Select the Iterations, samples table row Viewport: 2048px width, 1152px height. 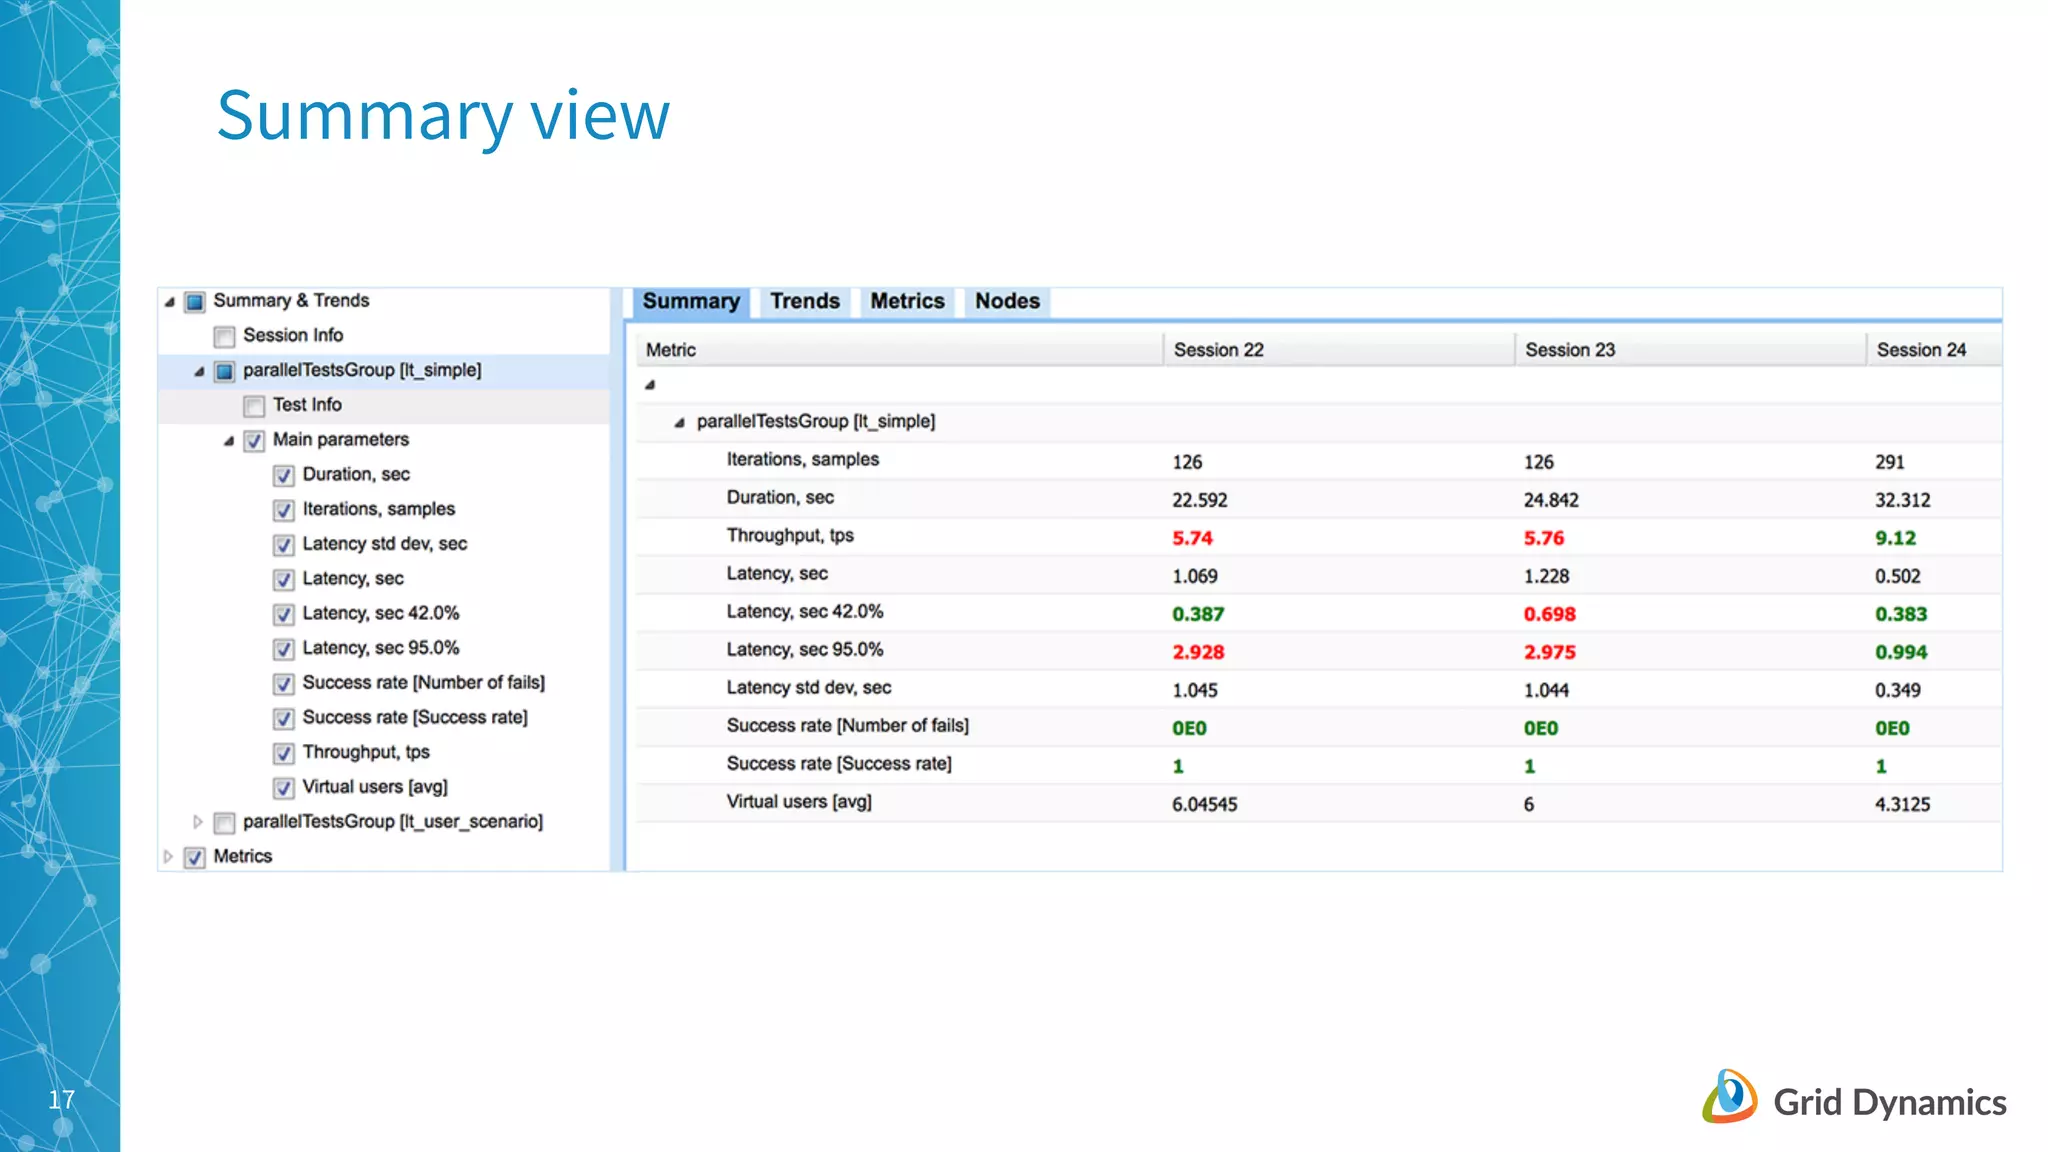coord(1318,461)
